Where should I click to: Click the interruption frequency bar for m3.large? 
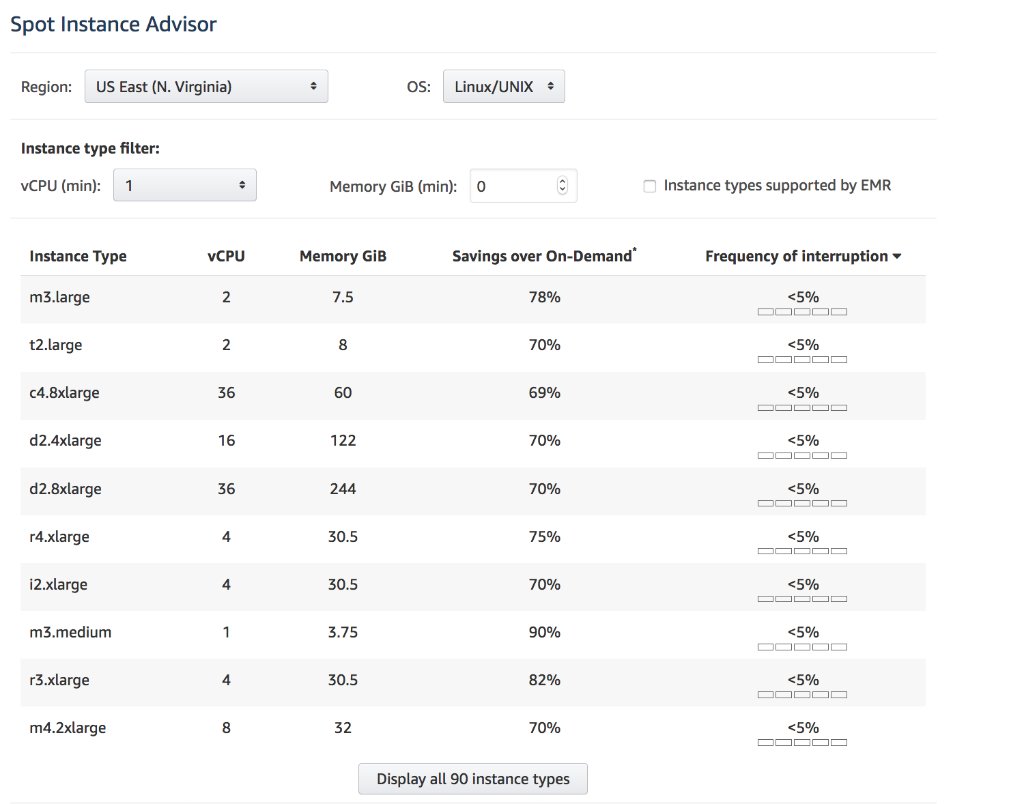tap(803, 312)
